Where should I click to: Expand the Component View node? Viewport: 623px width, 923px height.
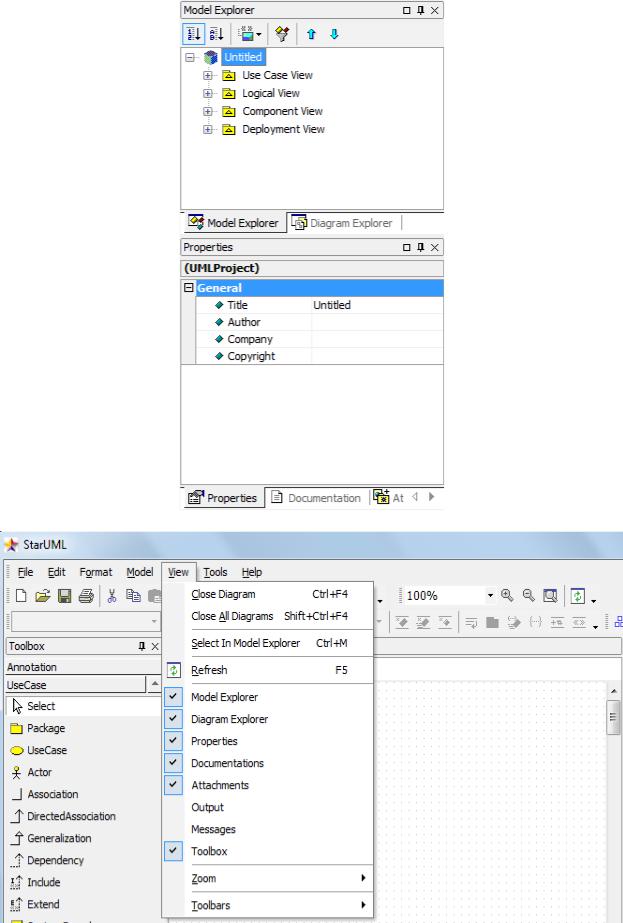tap(207, 111)
